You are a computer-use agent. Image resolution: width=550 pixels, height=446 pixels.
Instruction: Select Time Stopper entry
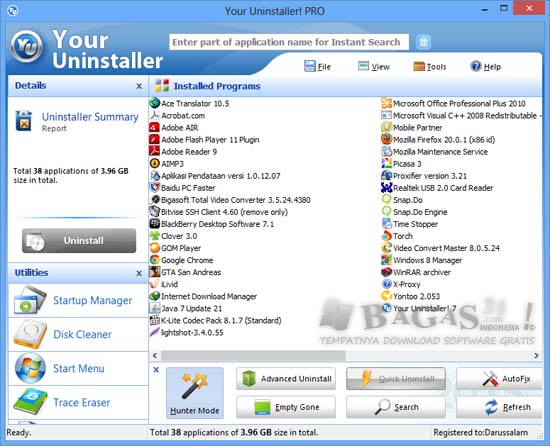(410, 224)
